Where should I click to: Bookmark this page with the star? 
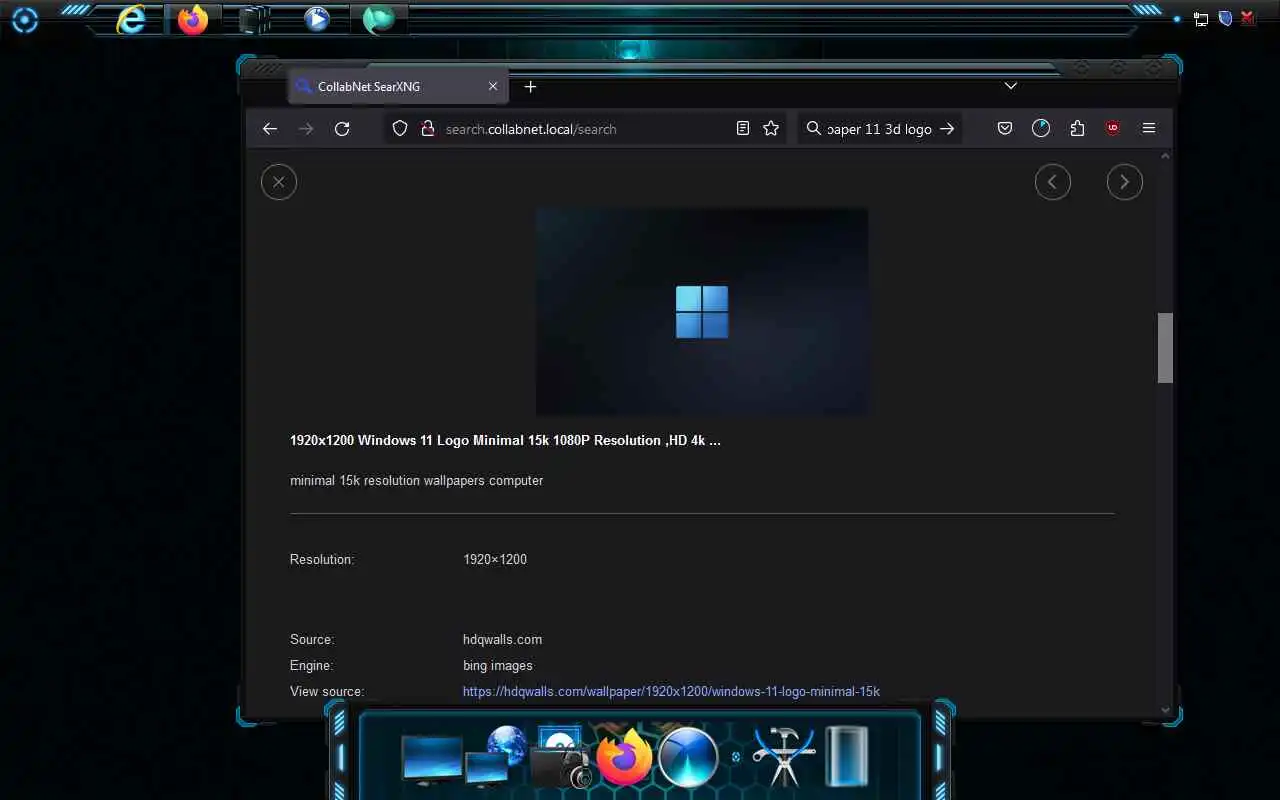coord(771,129)
